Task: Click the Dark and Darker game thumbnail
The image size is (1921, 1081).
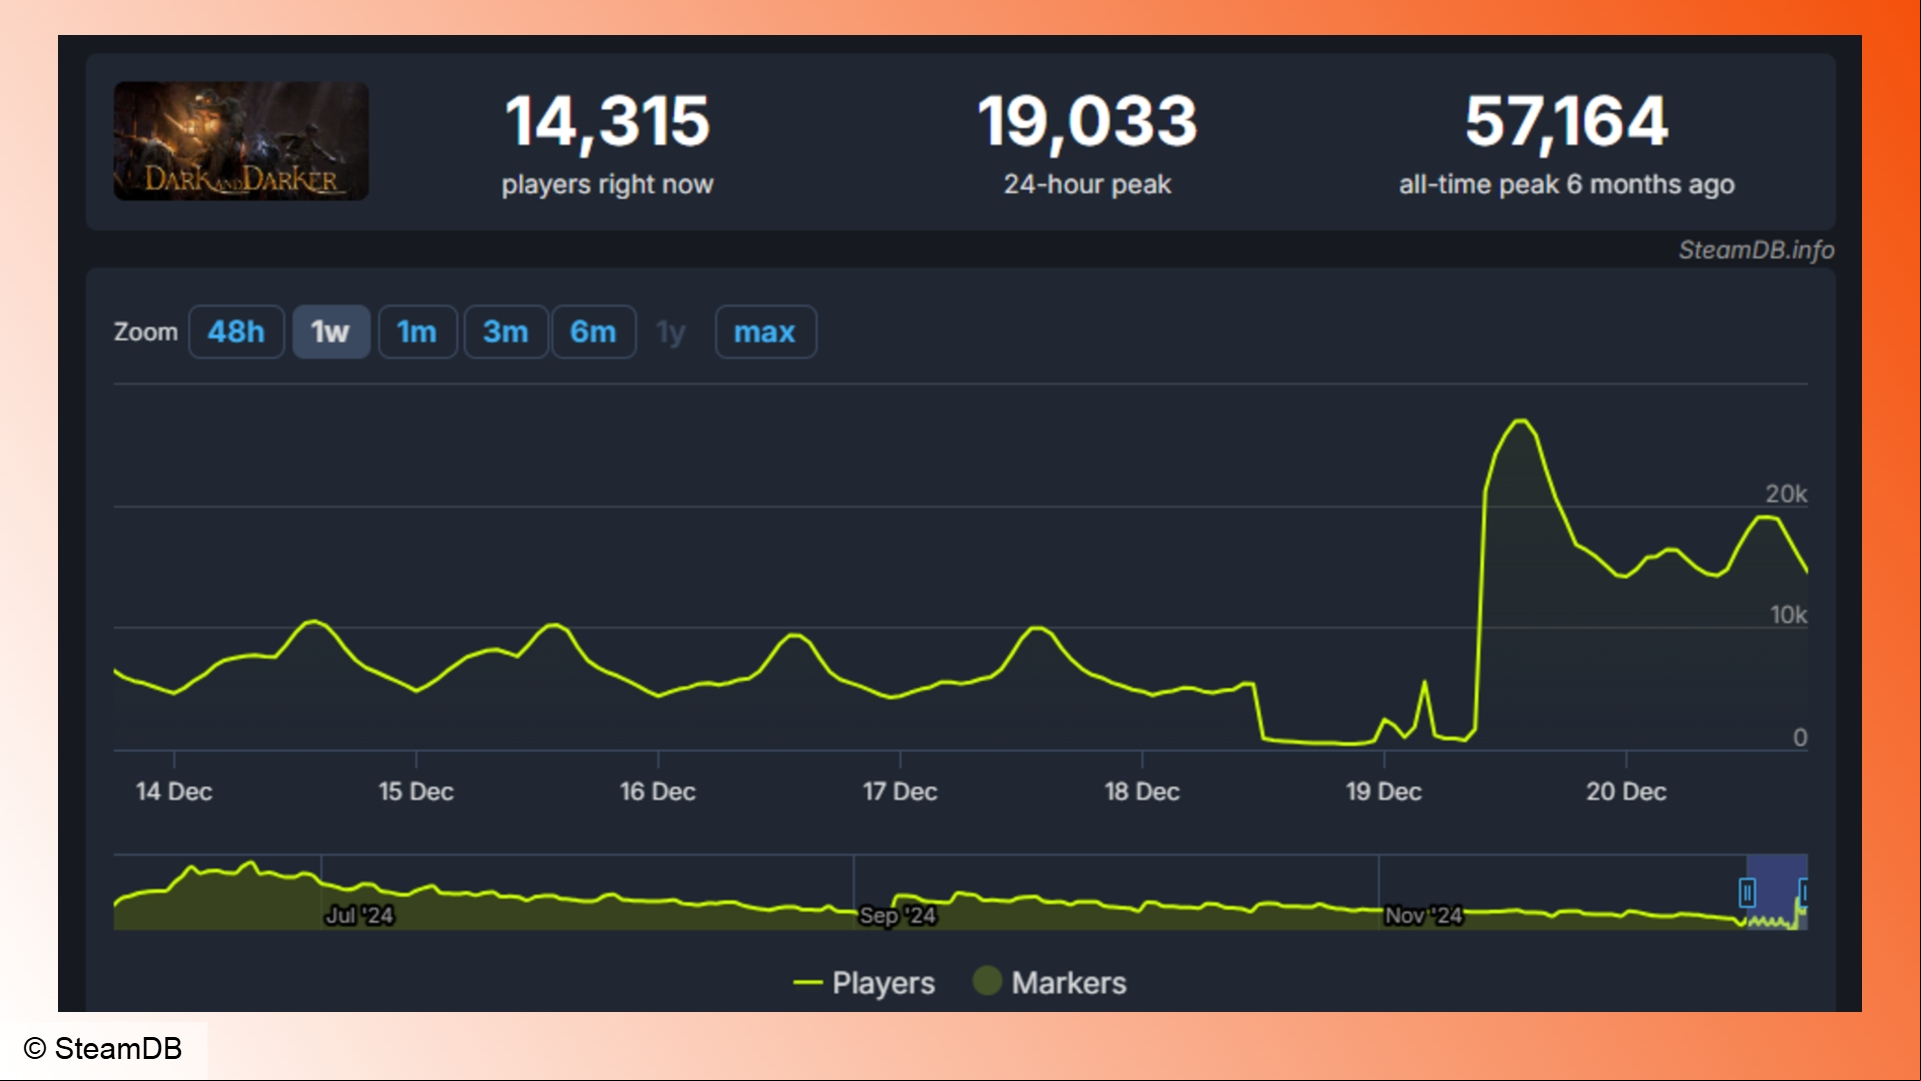Action: [x=241, y=141]
